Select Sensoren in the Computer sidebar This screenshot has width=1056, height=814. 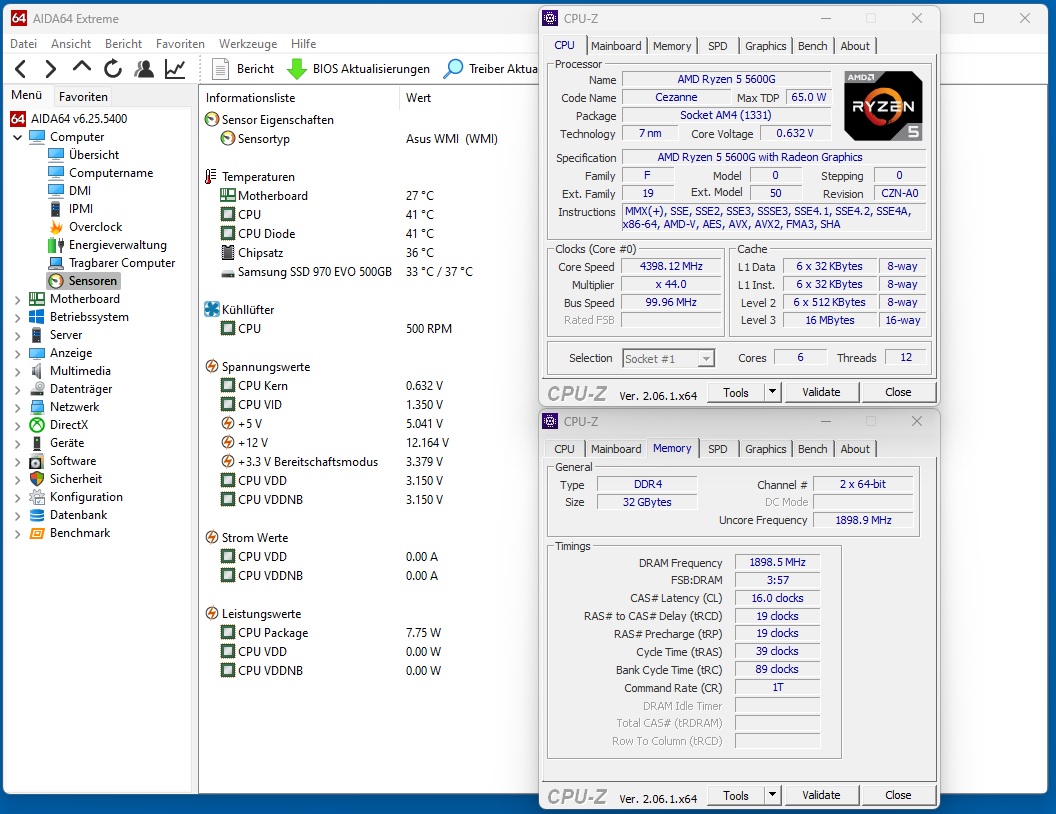pyautogui.click(x=92, y=281)
